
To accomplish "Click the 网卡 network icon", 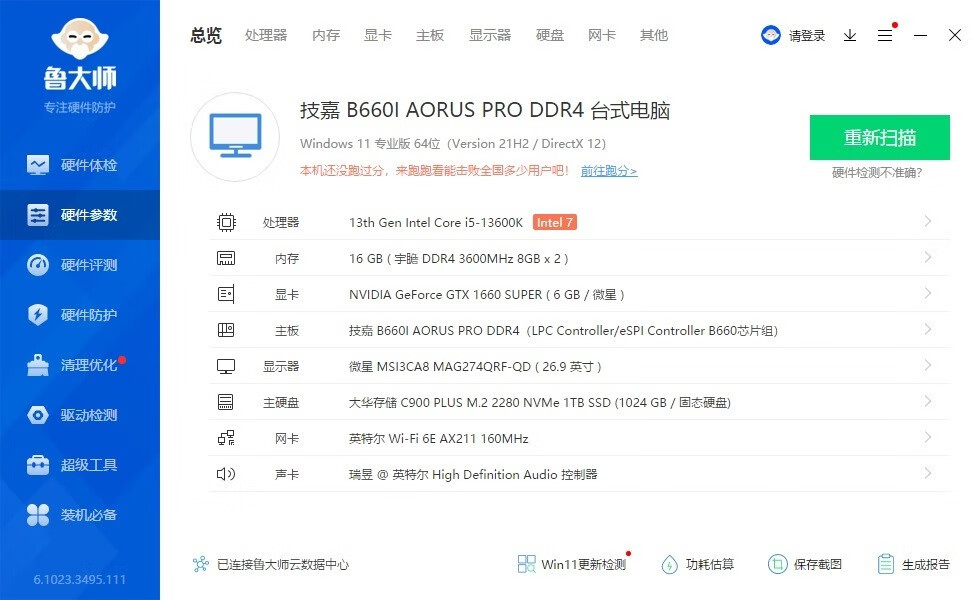I will pyautogui.click(x=226, y=438).
